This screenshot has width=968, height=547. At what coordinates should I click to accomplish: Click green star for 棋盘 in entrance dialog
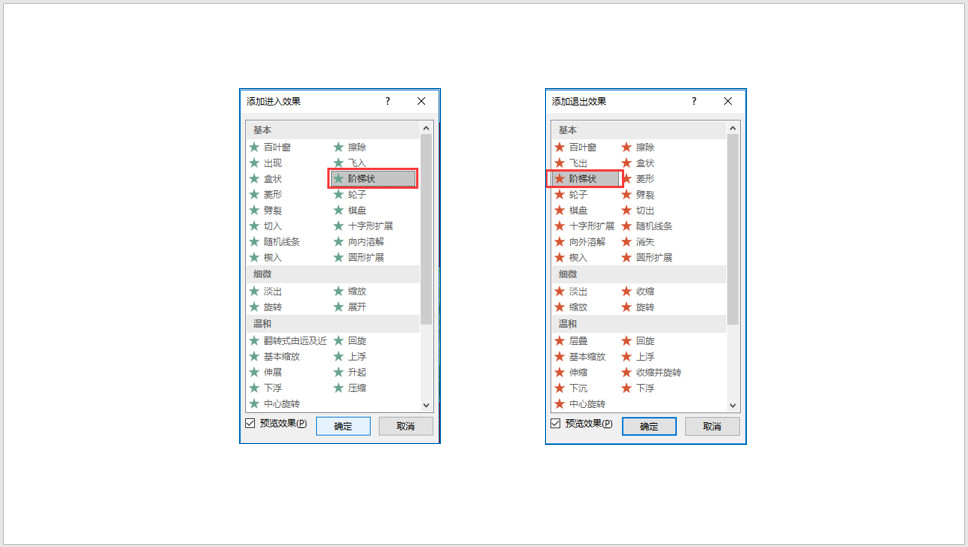[338, 210]
